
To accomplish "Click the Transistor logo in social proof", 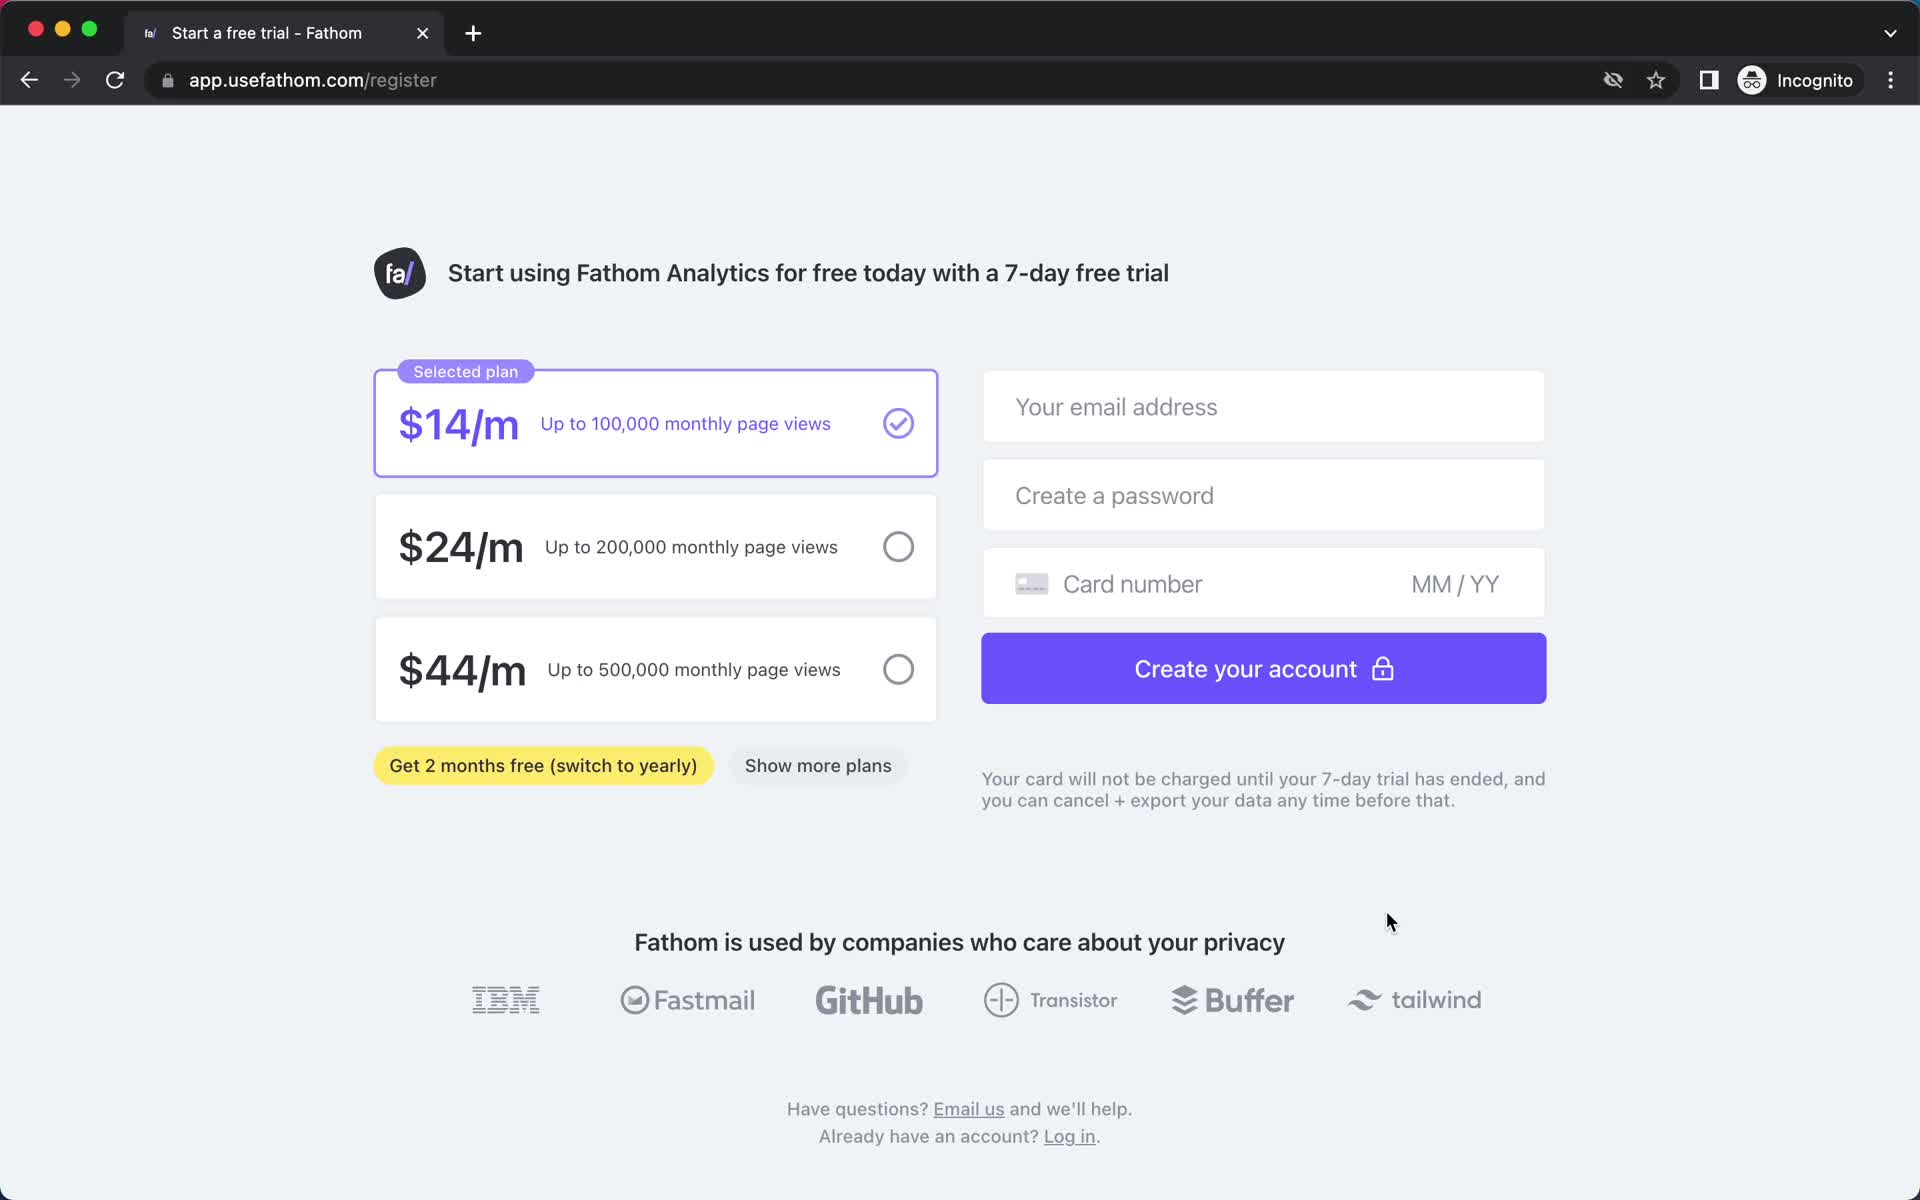I will [1048, 1000].
